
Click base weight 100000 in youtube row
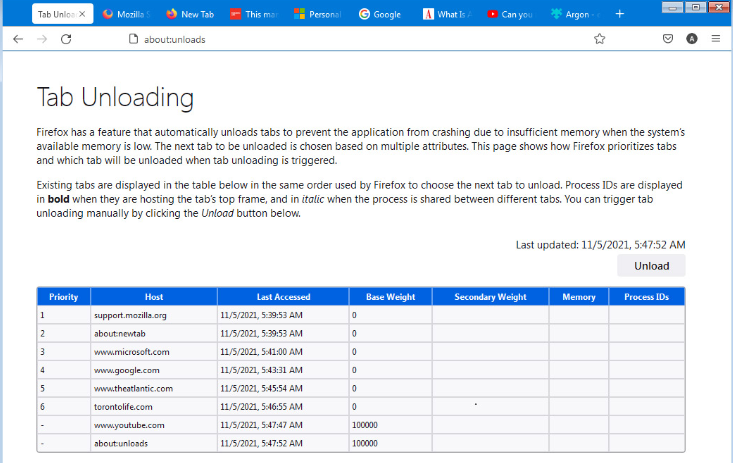tap(390, 425)
